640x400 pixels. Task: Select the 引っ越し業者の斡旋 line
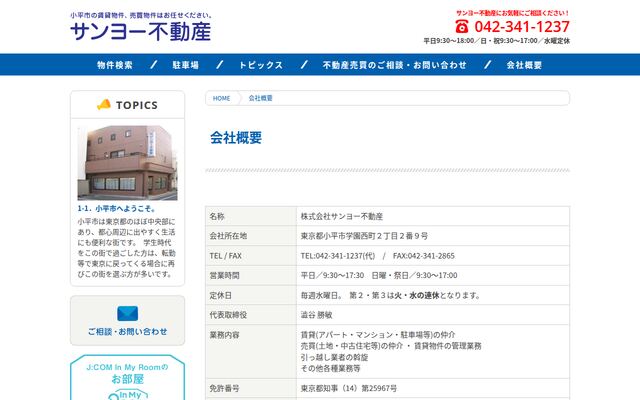(334, 357)
